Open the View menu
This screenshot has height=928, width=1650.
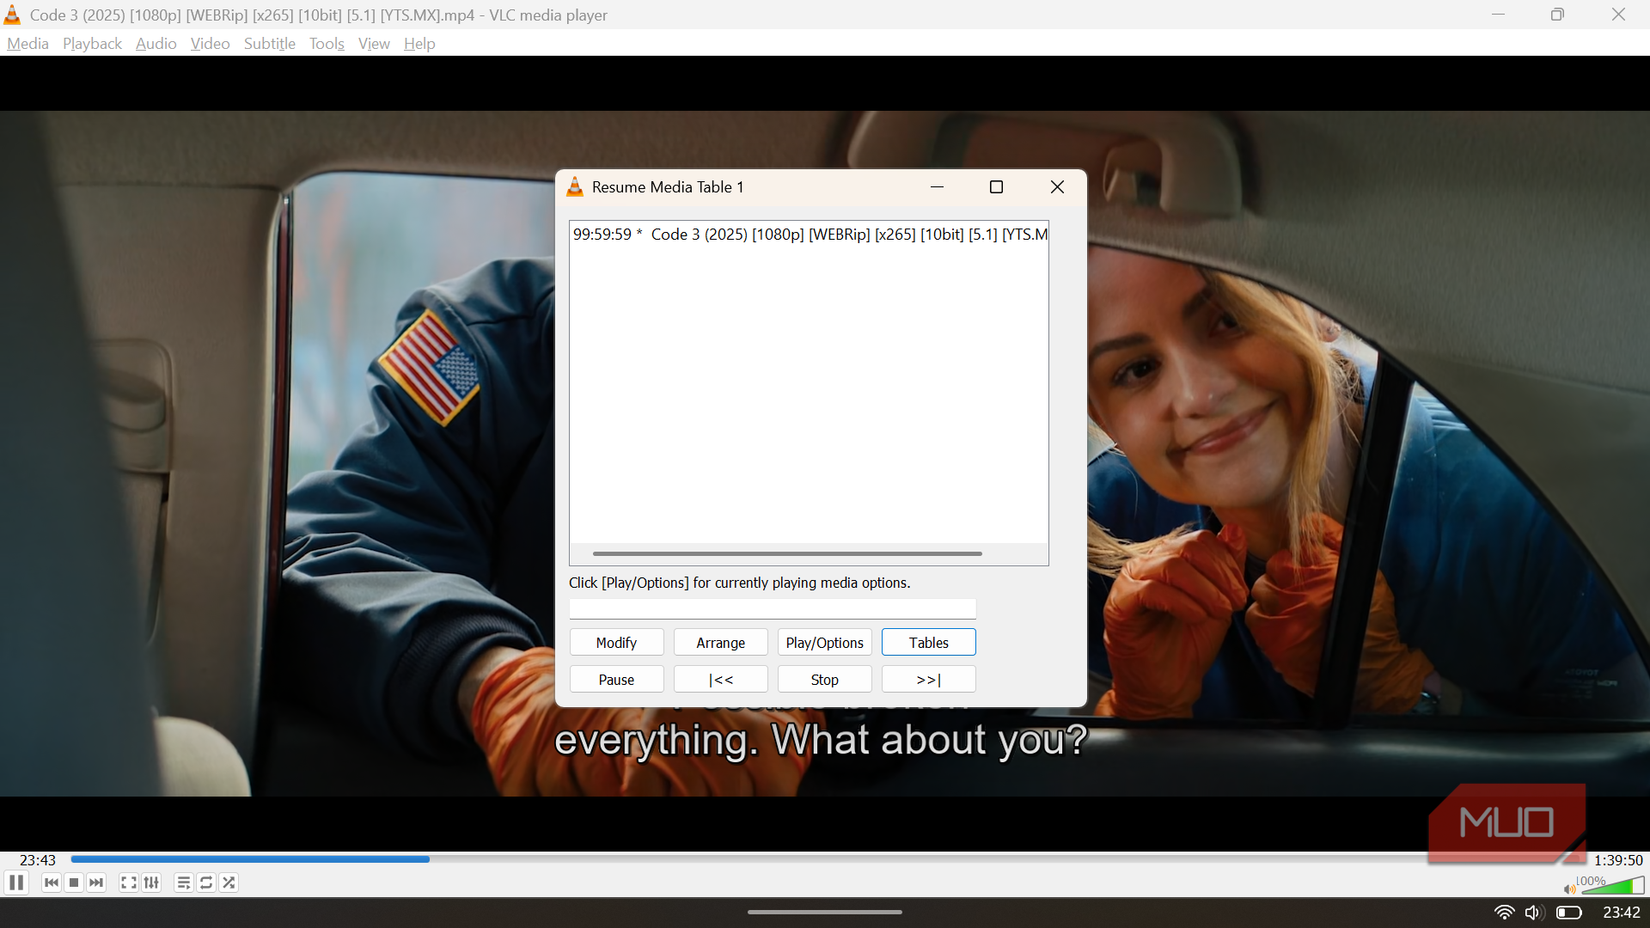tap(373, 43)
